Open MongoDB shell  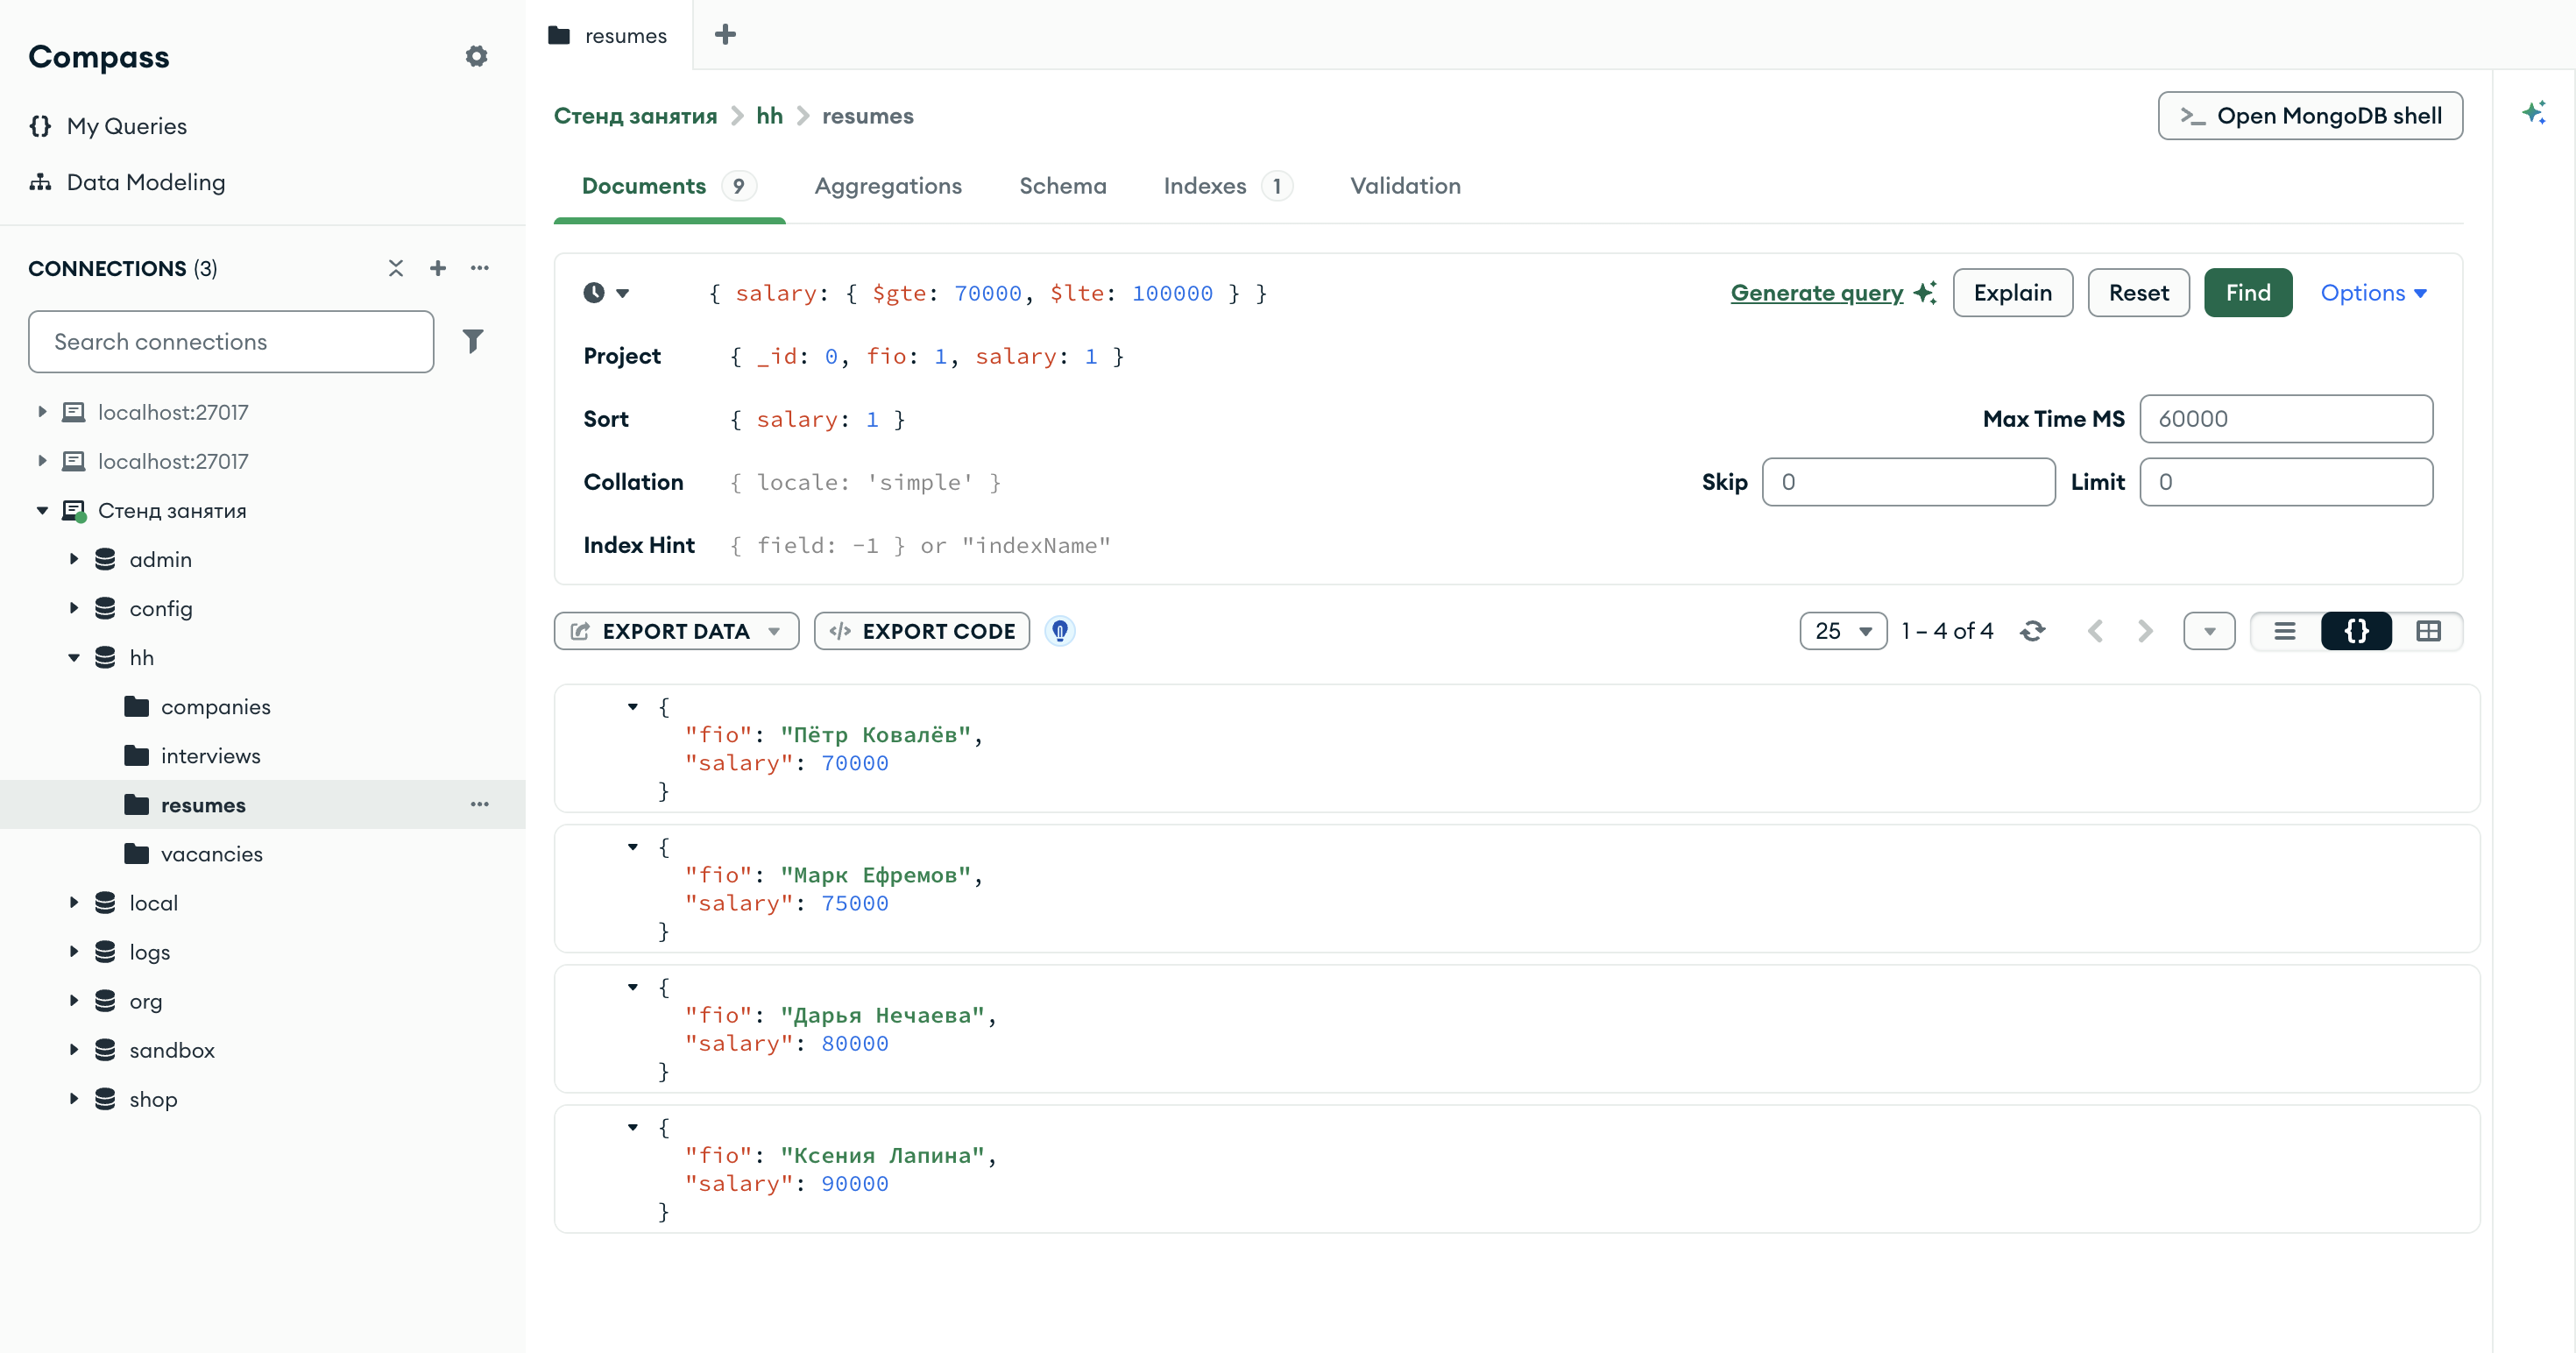click(x=2309, y=116)
